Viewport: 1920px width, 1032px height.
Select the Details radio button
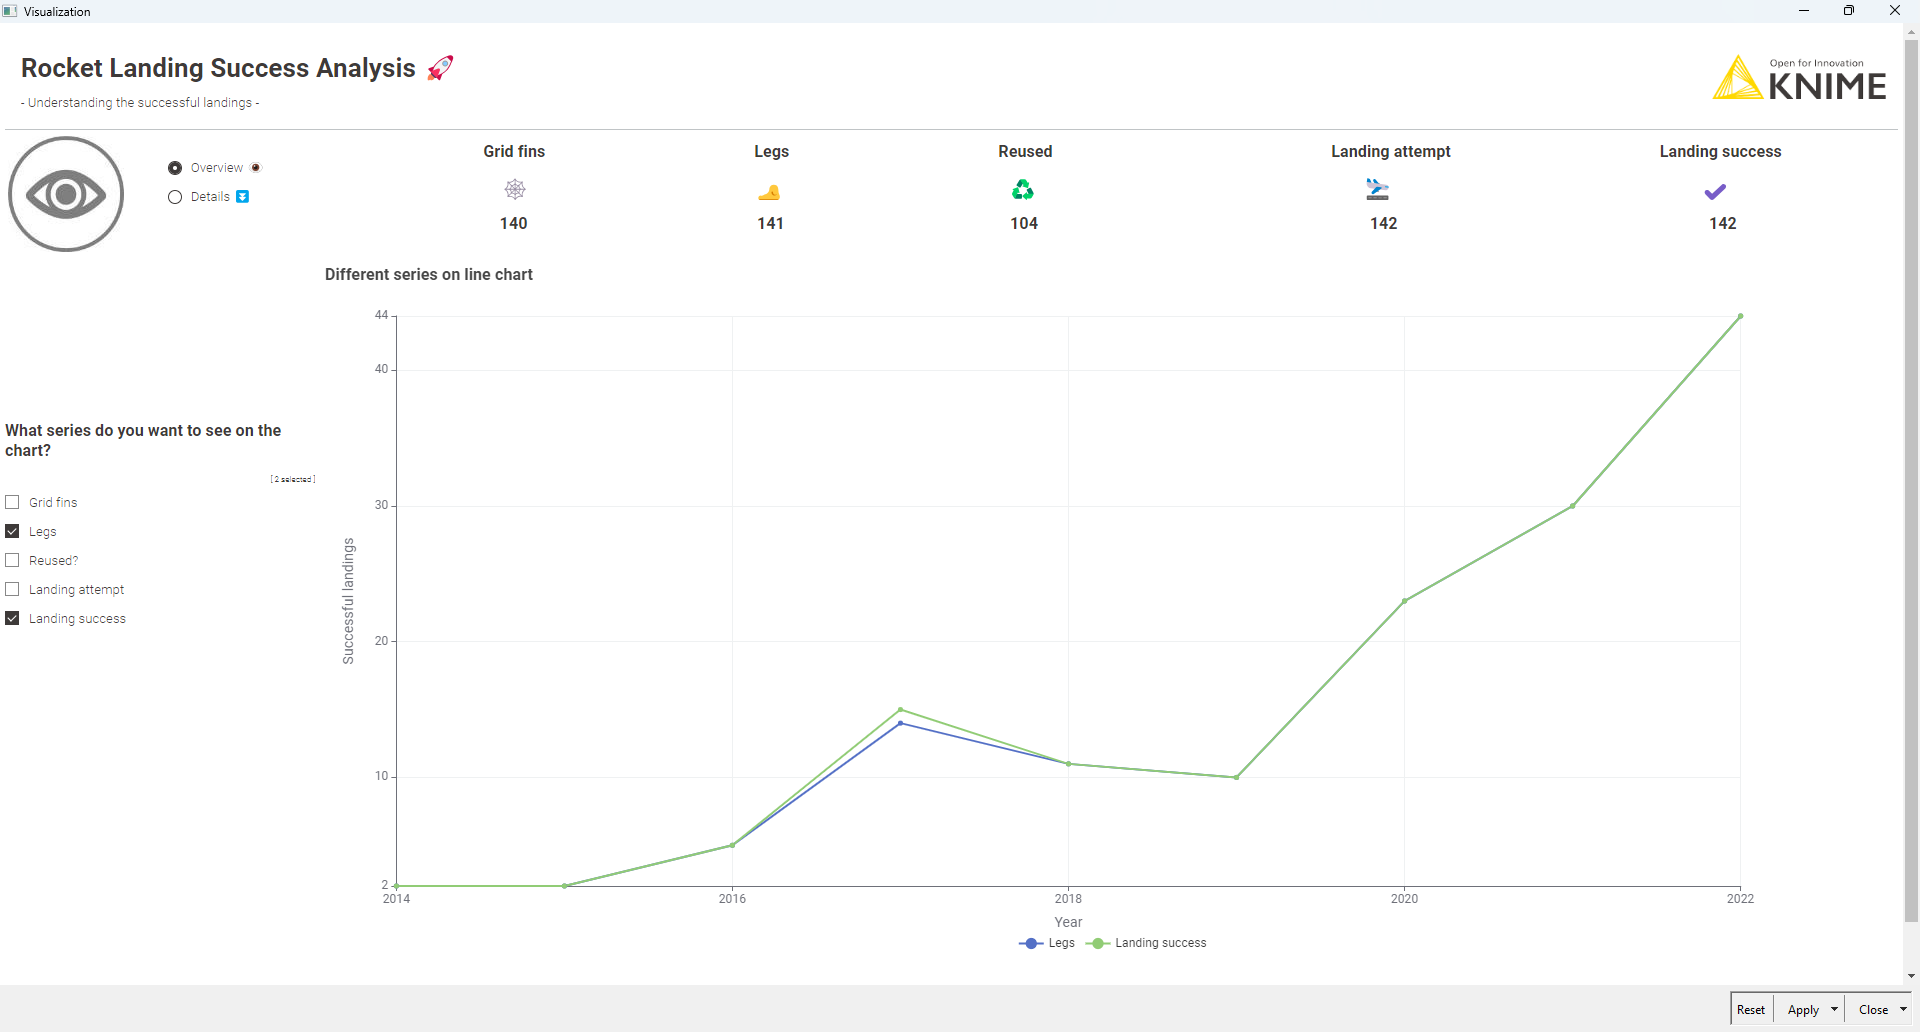pyautogui.click(x=175, y=197)
